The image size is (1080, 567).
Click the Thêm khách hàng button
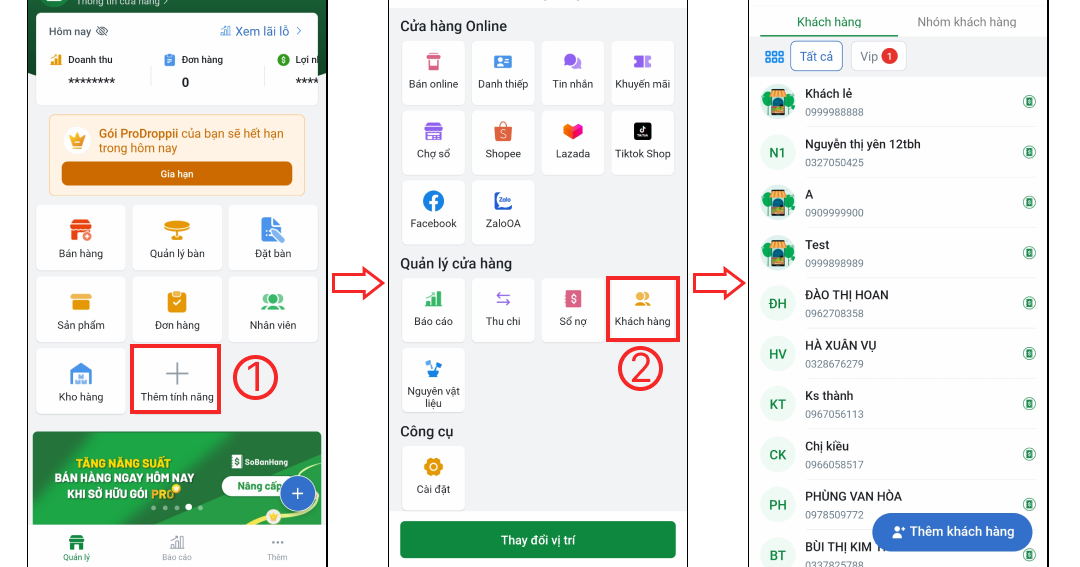tap(952, 532)
